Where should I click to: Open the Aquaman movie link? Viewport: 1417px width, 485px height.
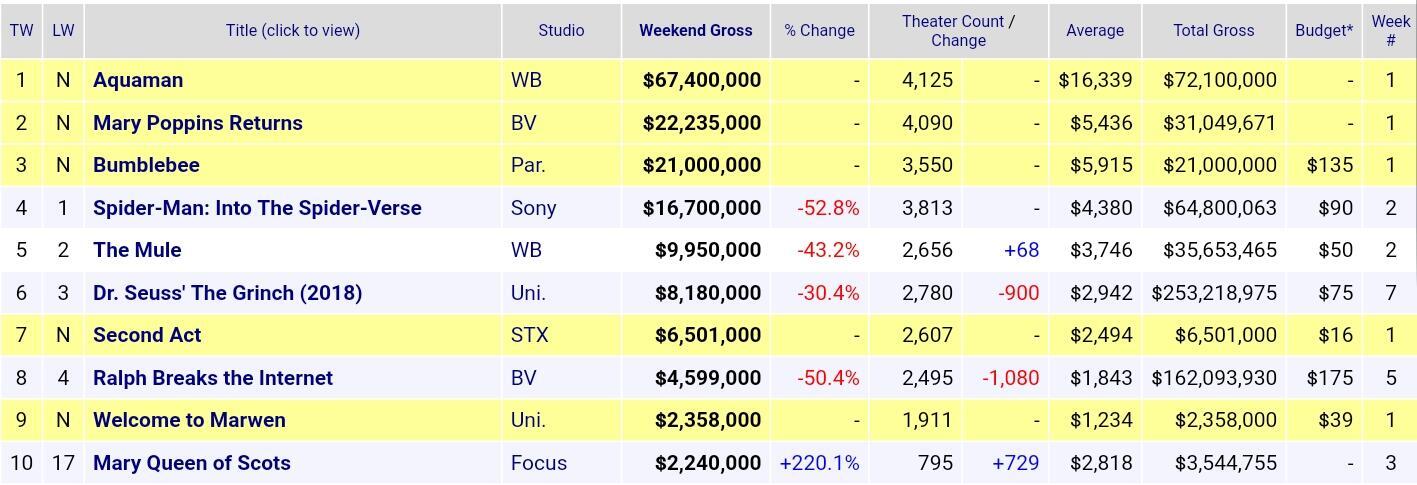click(x=138, y=80)
